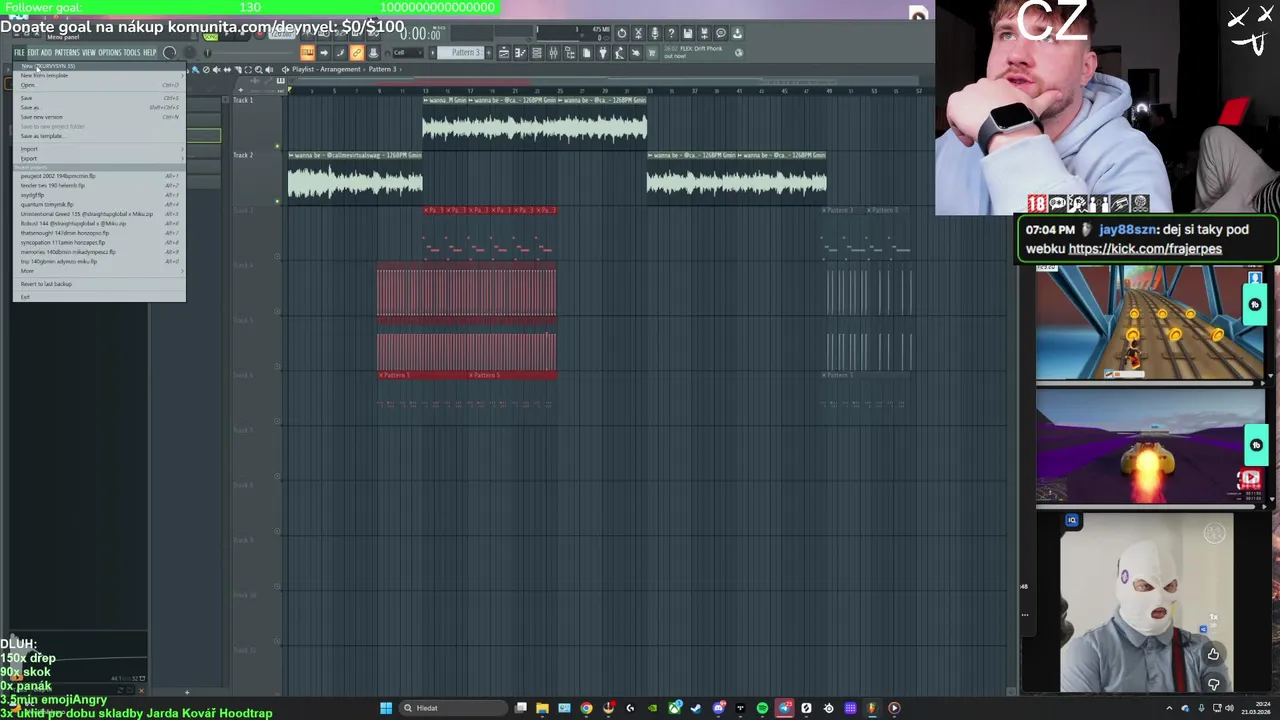This screenshot has width=1280, height=720.
Task: Open the FILE menu
Action: point(19,52)
